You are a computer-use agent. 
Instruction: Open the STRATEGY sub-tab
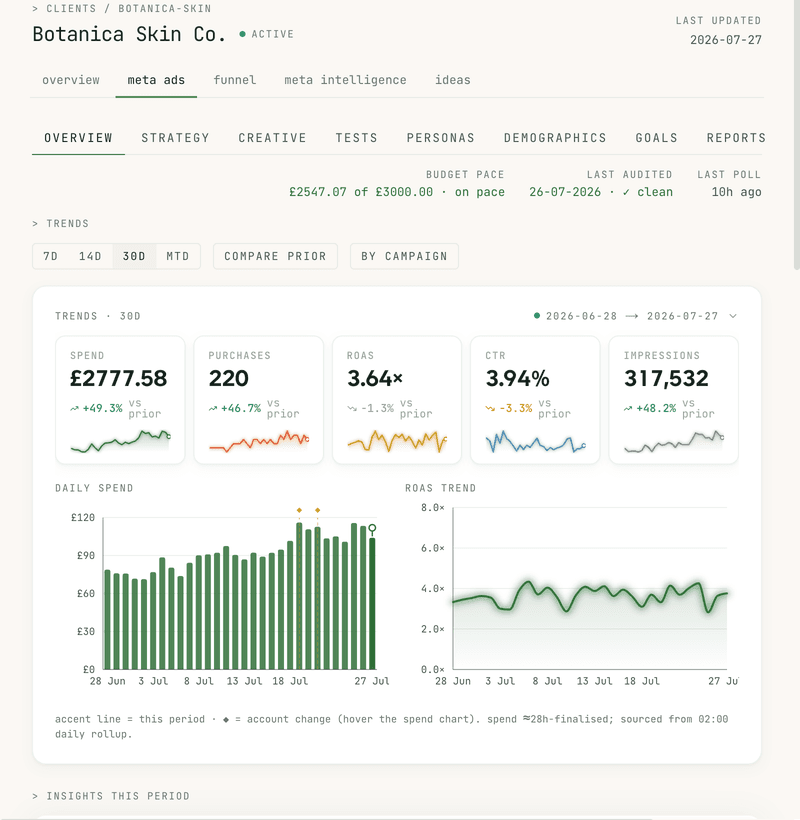pos(175,138)
